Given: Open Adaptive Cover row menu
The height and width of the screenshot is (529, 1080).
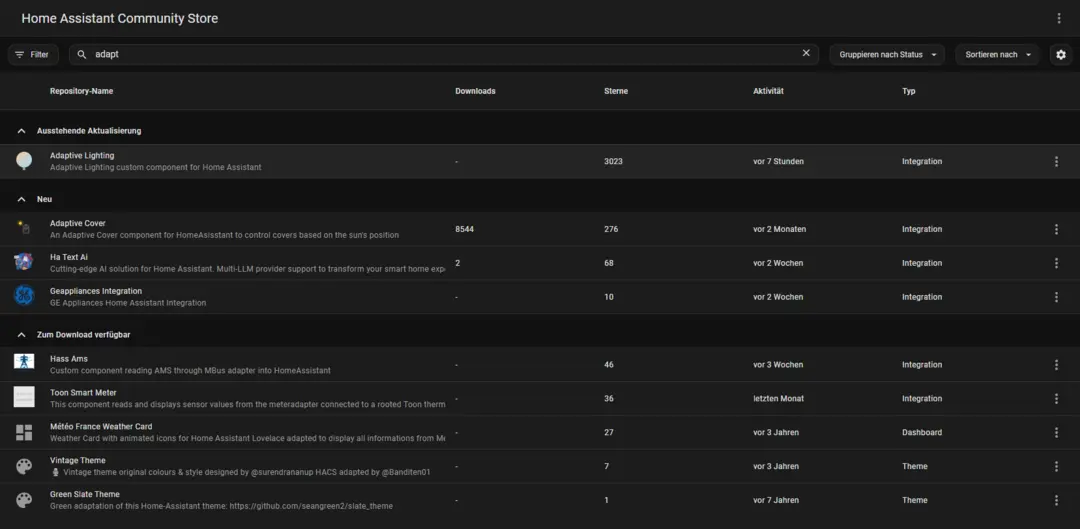Looking at the screenshot, I should pyautogui.click(x=1056, y=229).
